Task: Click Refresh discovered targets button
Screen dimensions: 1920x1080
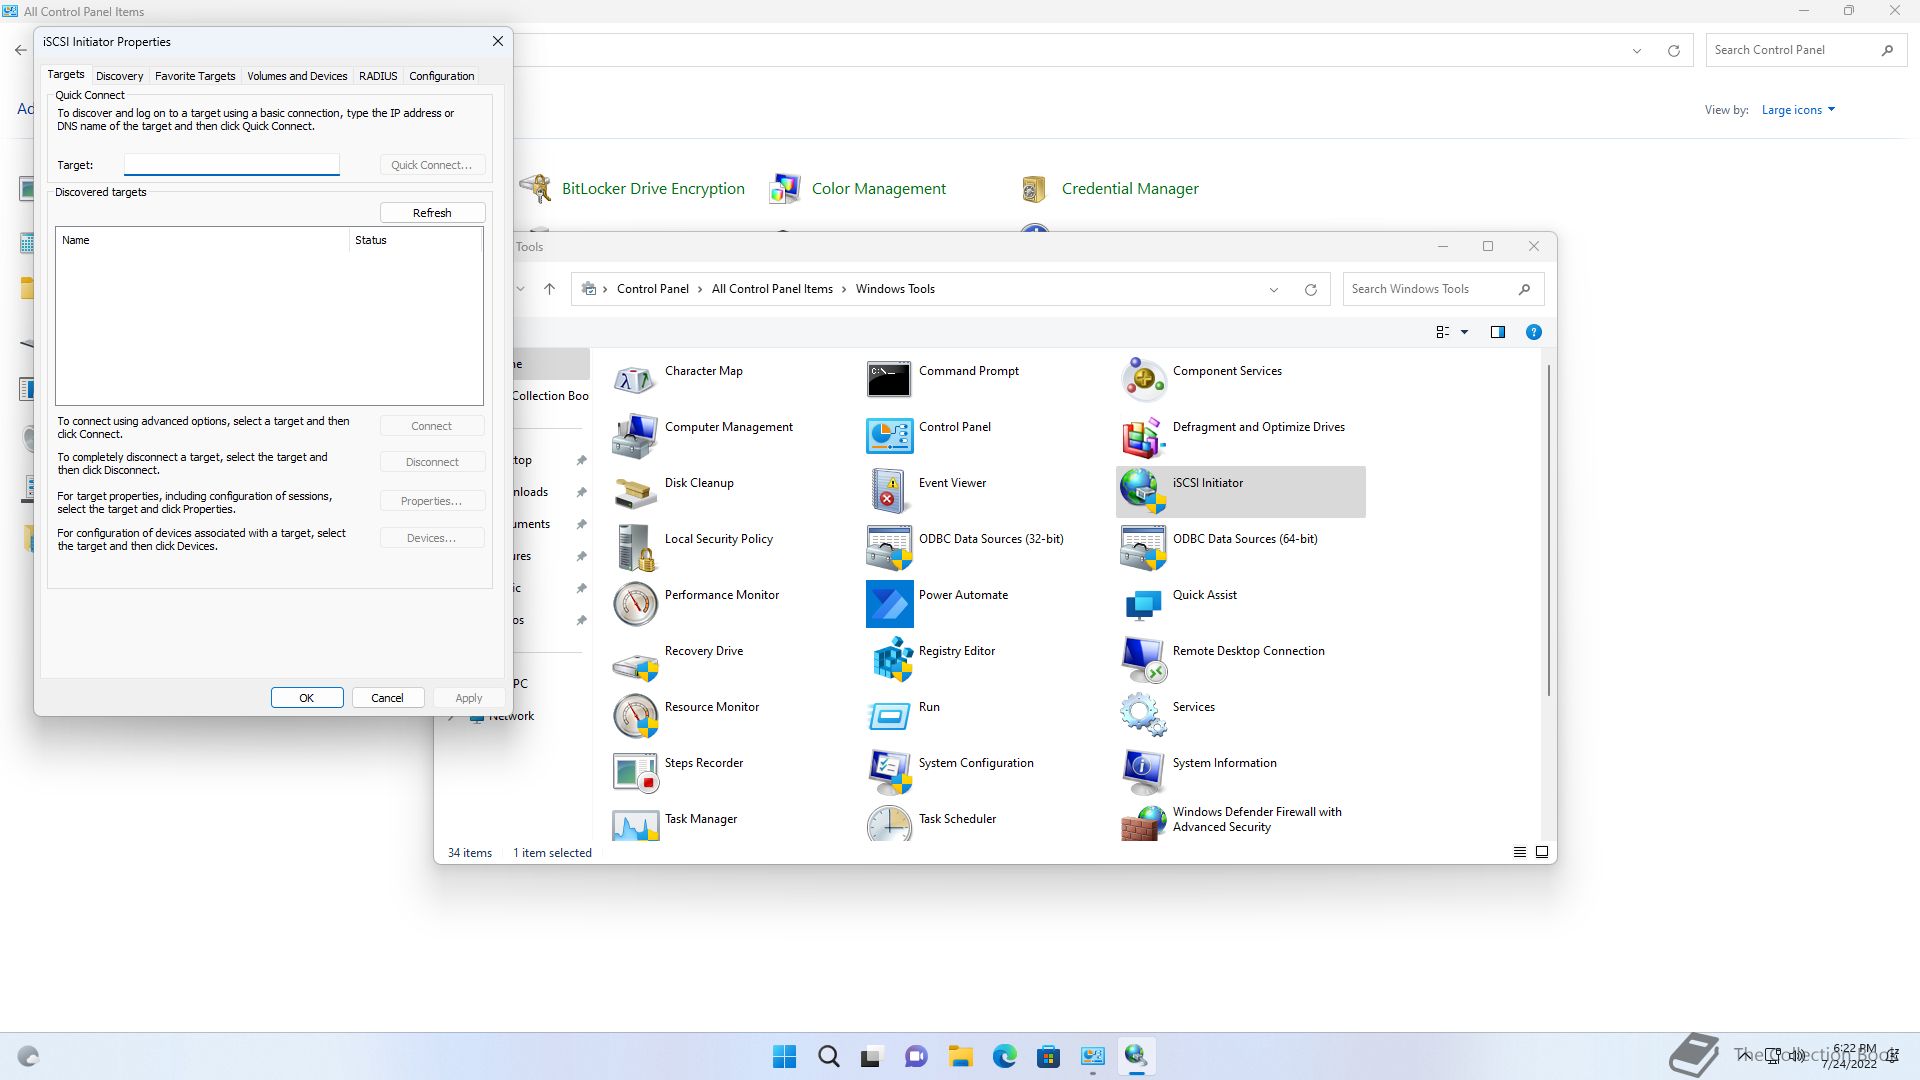Action: [432, 213]
